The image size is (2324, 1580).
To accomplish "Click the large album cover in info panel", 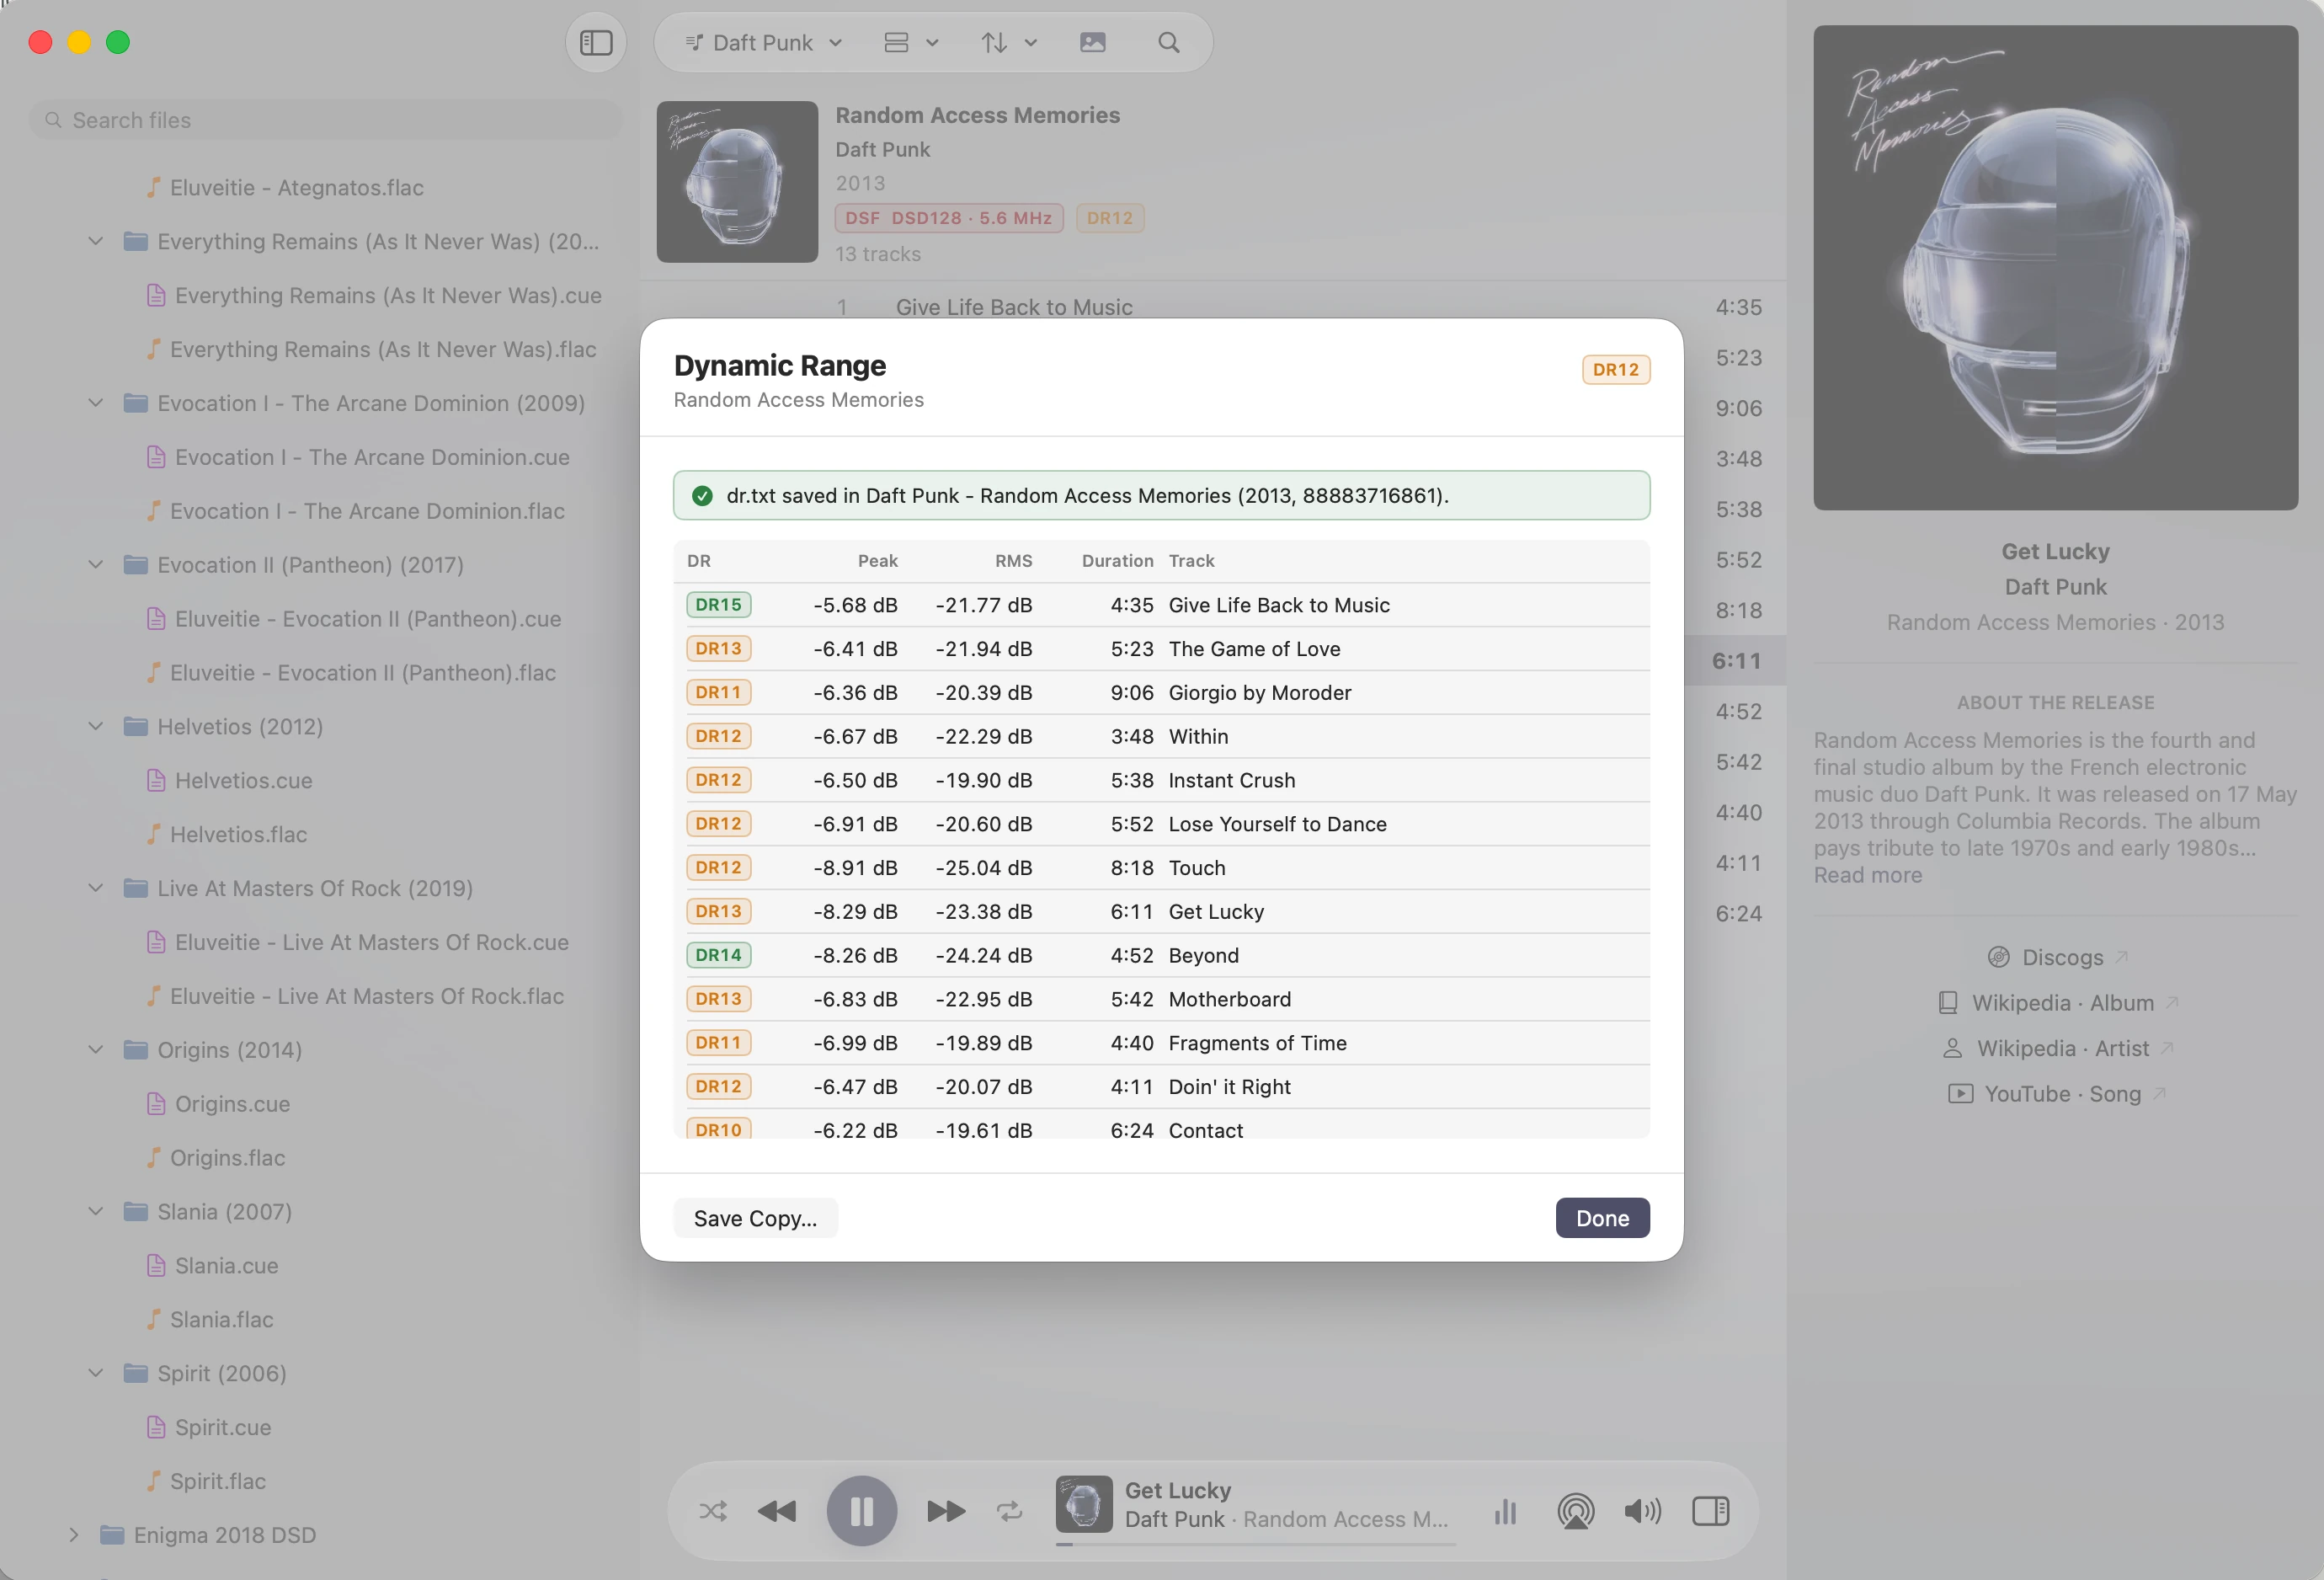I will tap(2055, 268).
